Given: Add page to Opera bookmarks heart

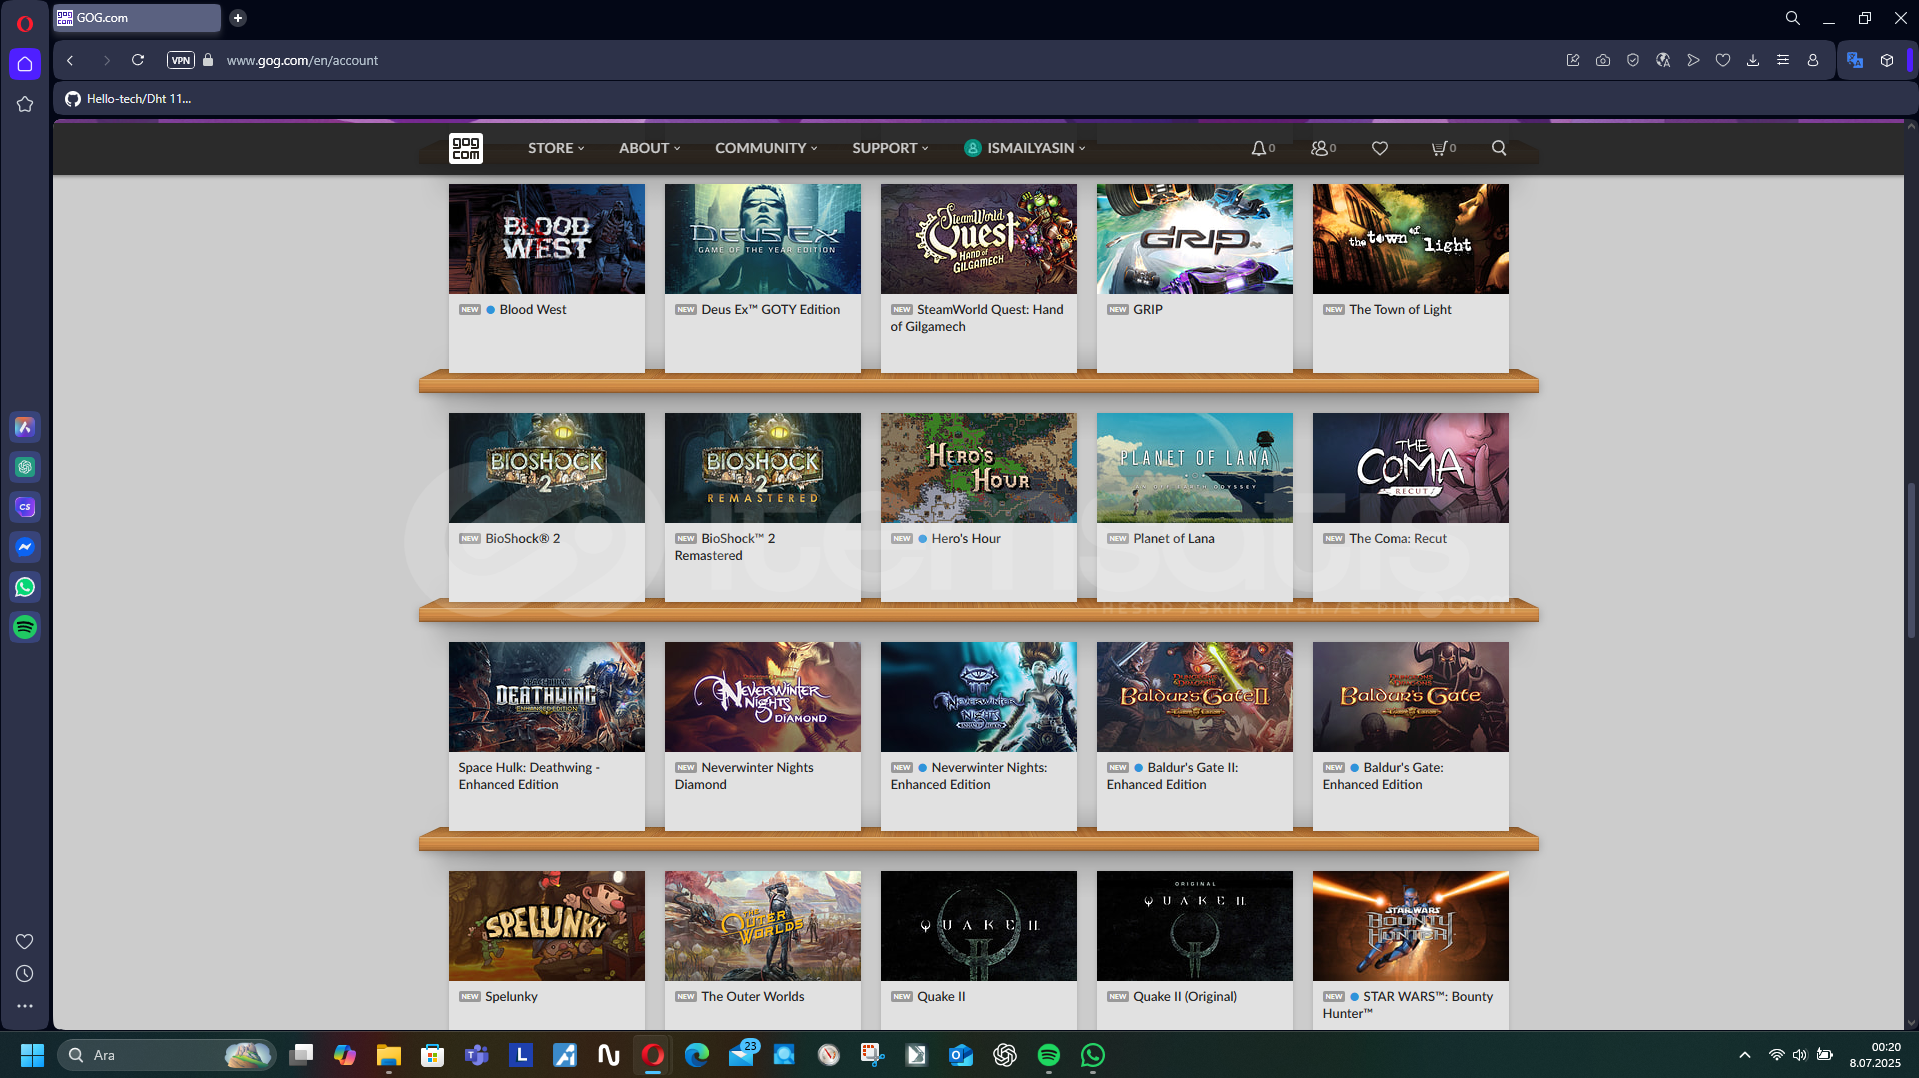Looking at the screenshot, I should 1723,60.
